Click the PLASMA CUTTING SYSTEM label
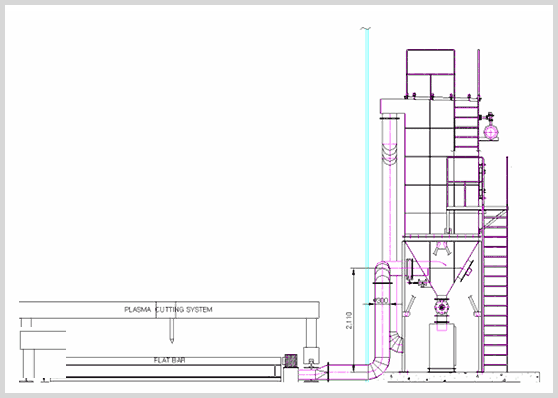This screenshot has height=398, width=558. point(168,310)
